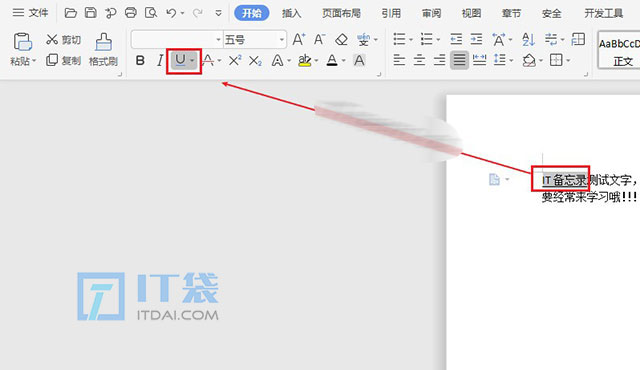
Task: Toggle subscript X₂ formatting
Action: pos(256,61)
